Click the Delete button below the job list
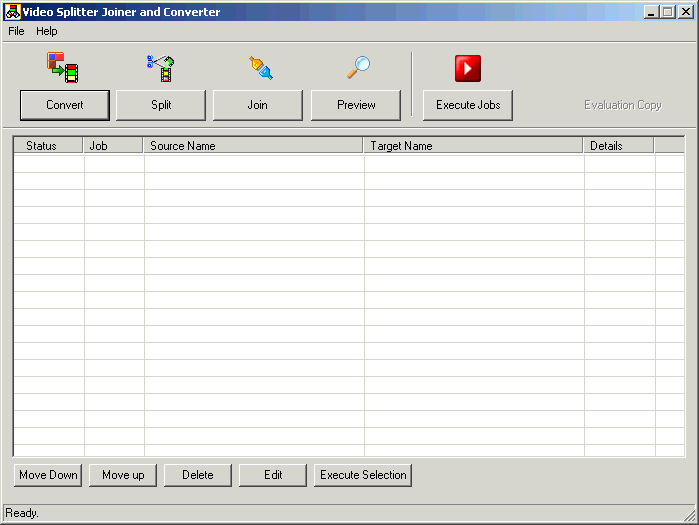The height and width of the screenshot is (525, 699). point(198,475)
